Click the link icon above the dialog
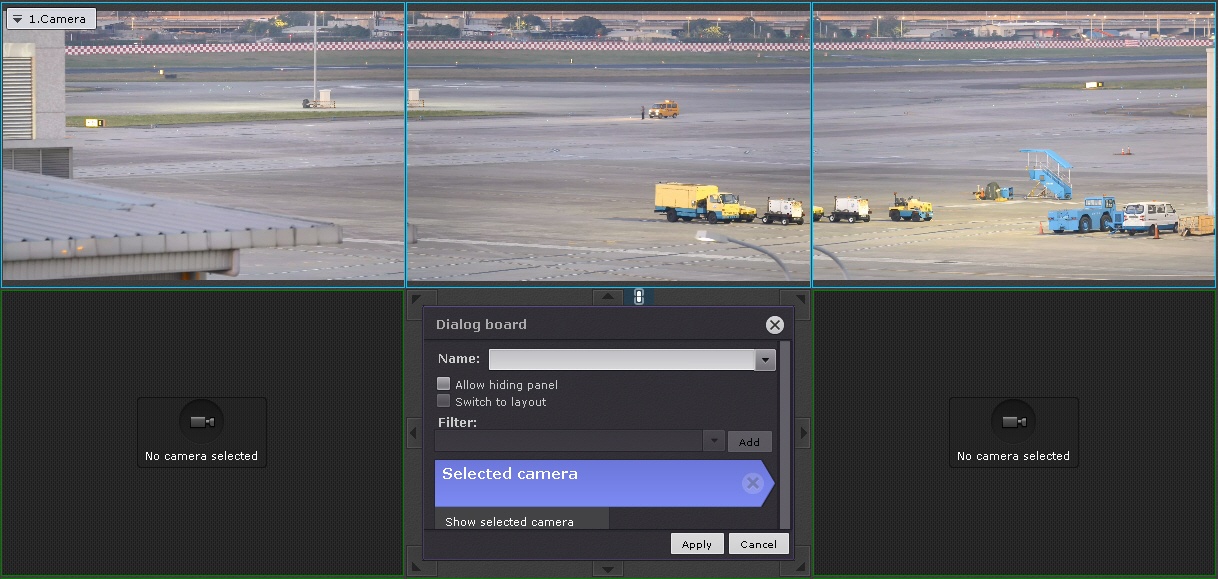The height and width of the screenshot is (579, 1218). coord(639,297)
